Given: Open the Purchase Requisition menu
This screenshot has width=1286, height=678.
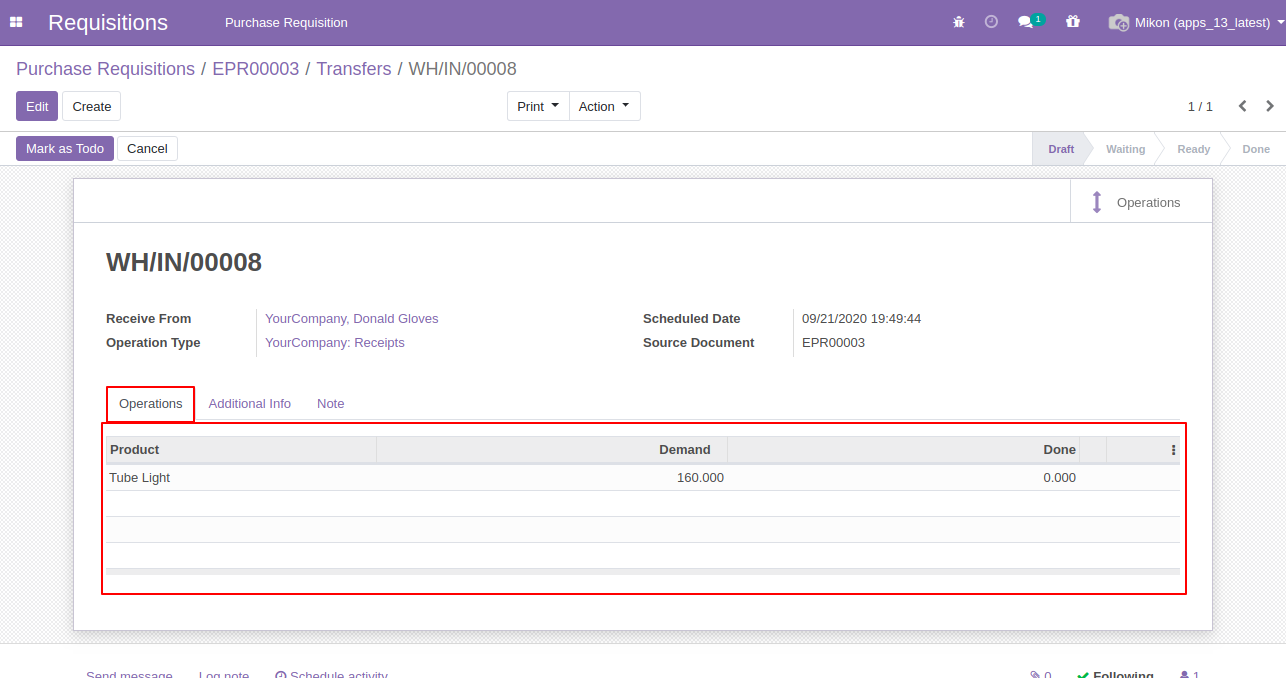Looking at the screenshot, I should (x=286, y=22).
